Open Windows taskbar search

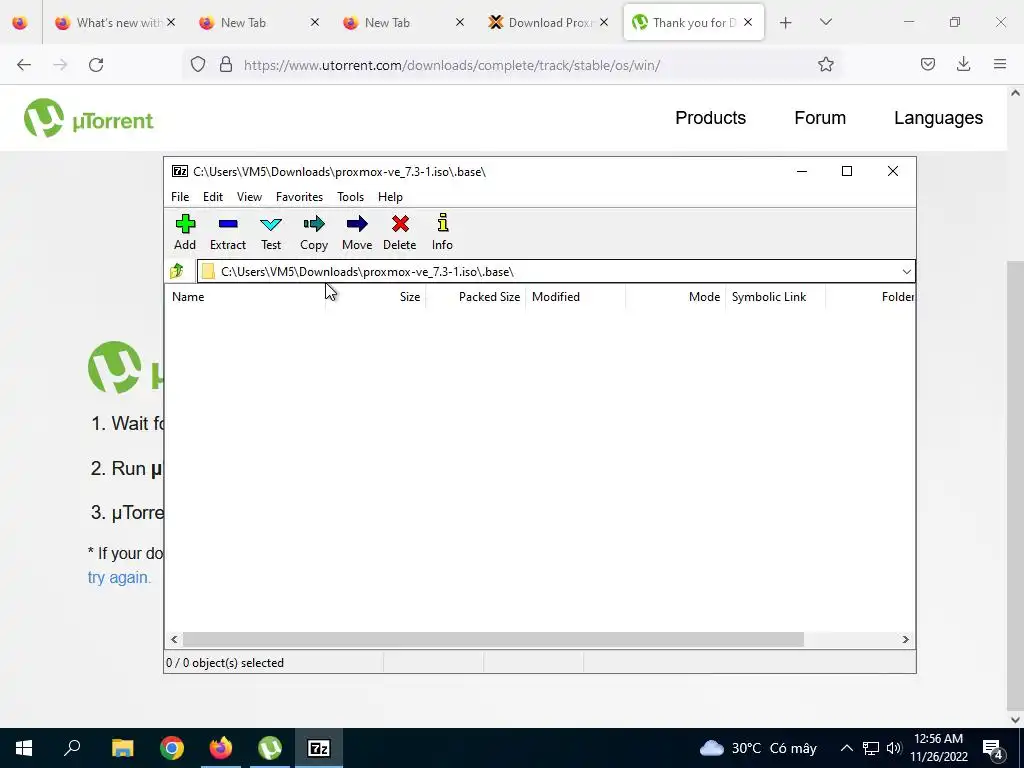coord(72,748)
